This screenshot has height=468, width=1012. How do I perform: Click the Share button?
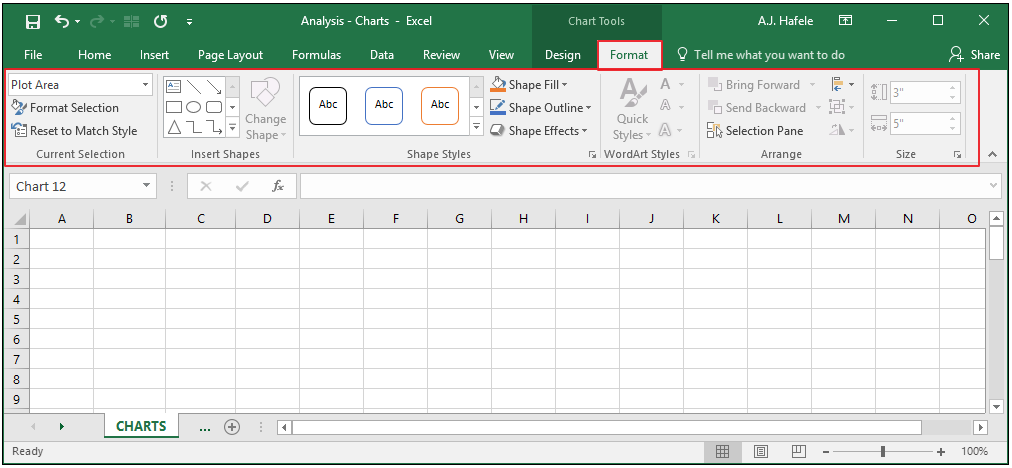click(x=975, y=55)
